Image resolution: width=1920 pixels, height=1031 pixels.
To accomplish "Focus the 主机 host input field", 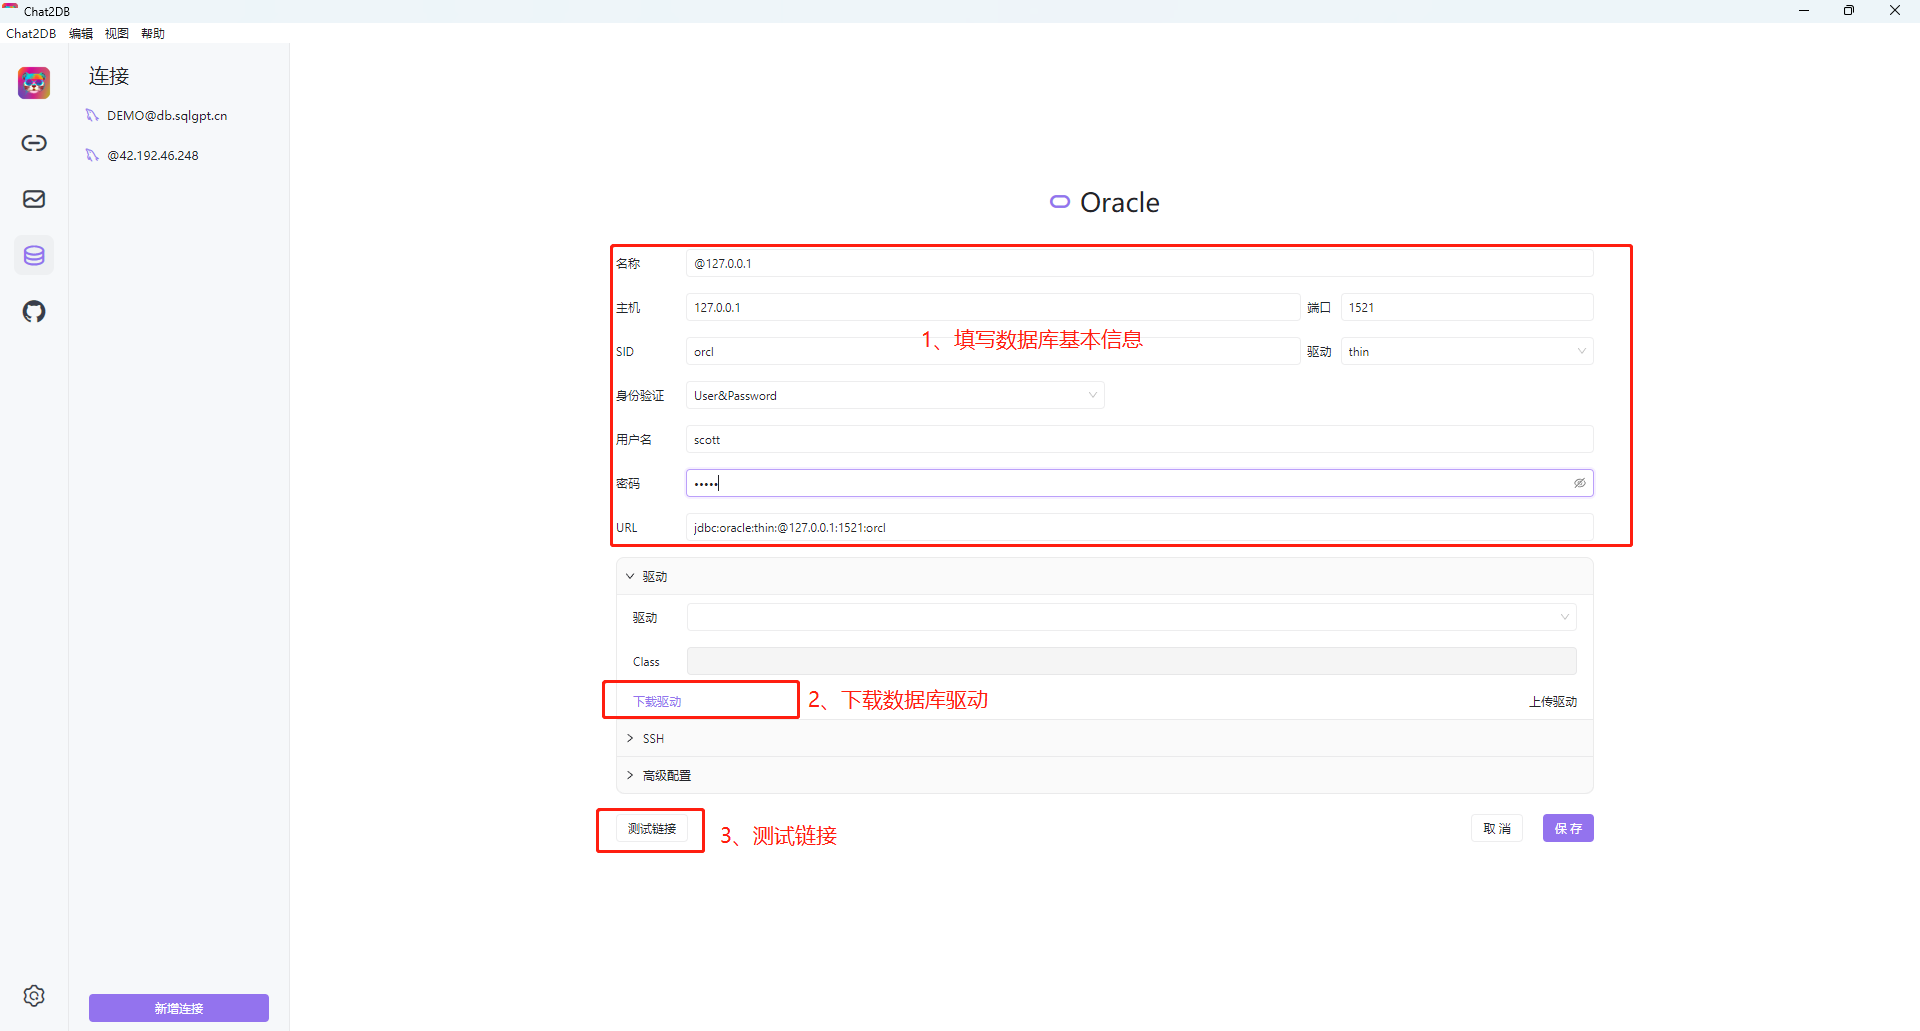I will (992, 307).
